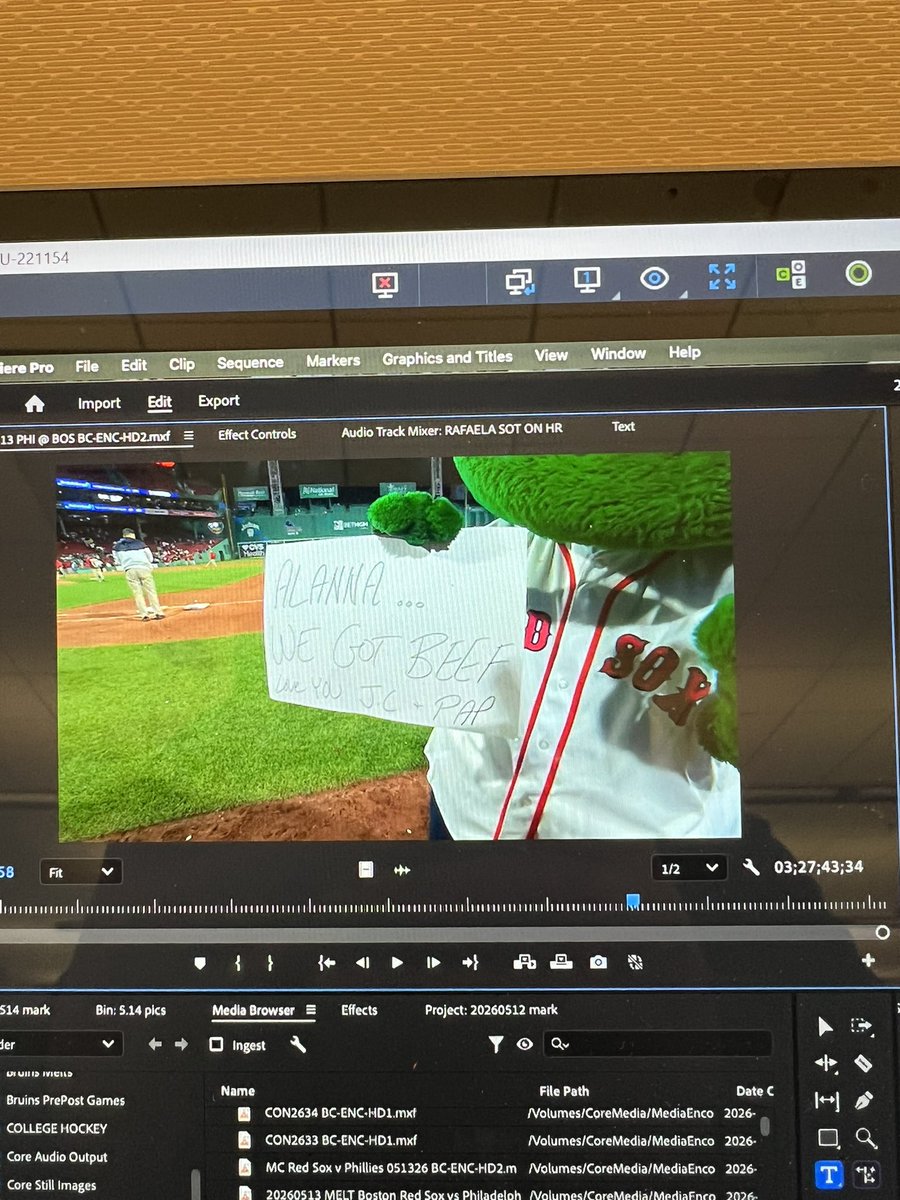The height and width of the screenshot is (1200, 900).
Task: Switch to the Text panel tab
Action: click(623, 426)
